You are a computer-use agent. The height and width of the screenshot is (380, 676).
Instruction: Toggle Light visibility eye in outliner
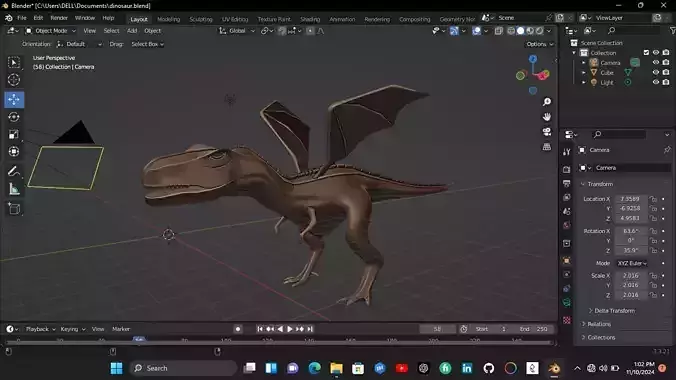click(x=656, y=82)
